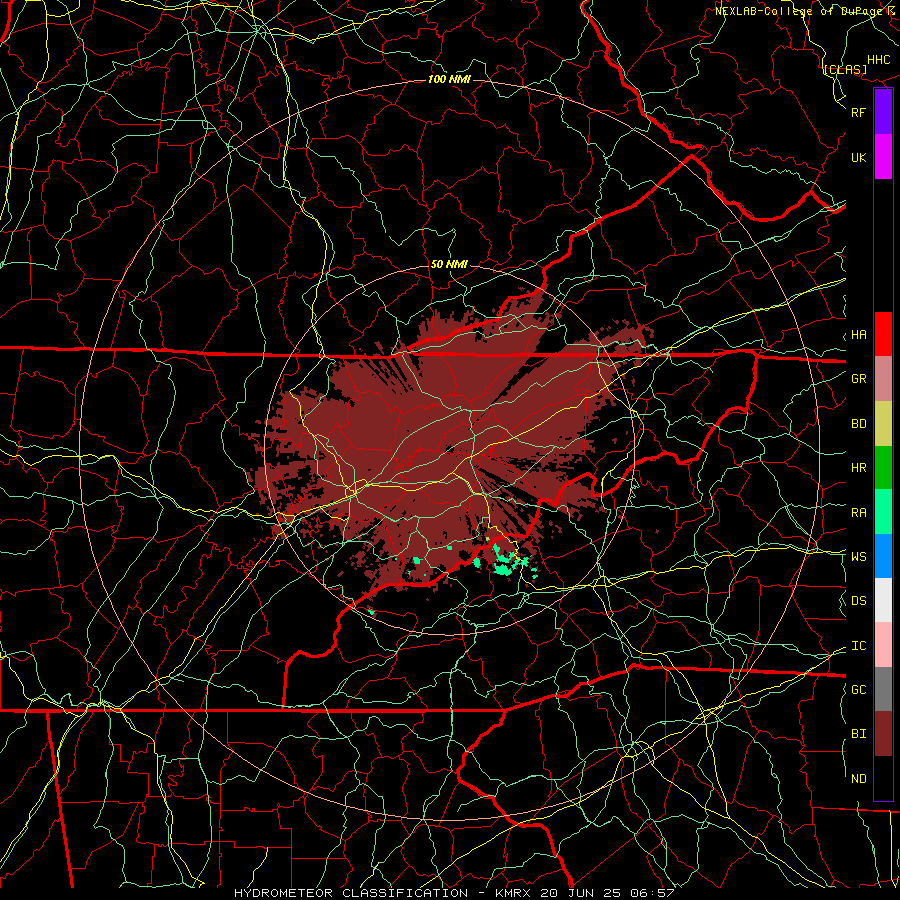Image resolution: width=900 pixels, height=900 pixels.
Task: Click the 'BI' legend label
Action: [x=858, y=734]
